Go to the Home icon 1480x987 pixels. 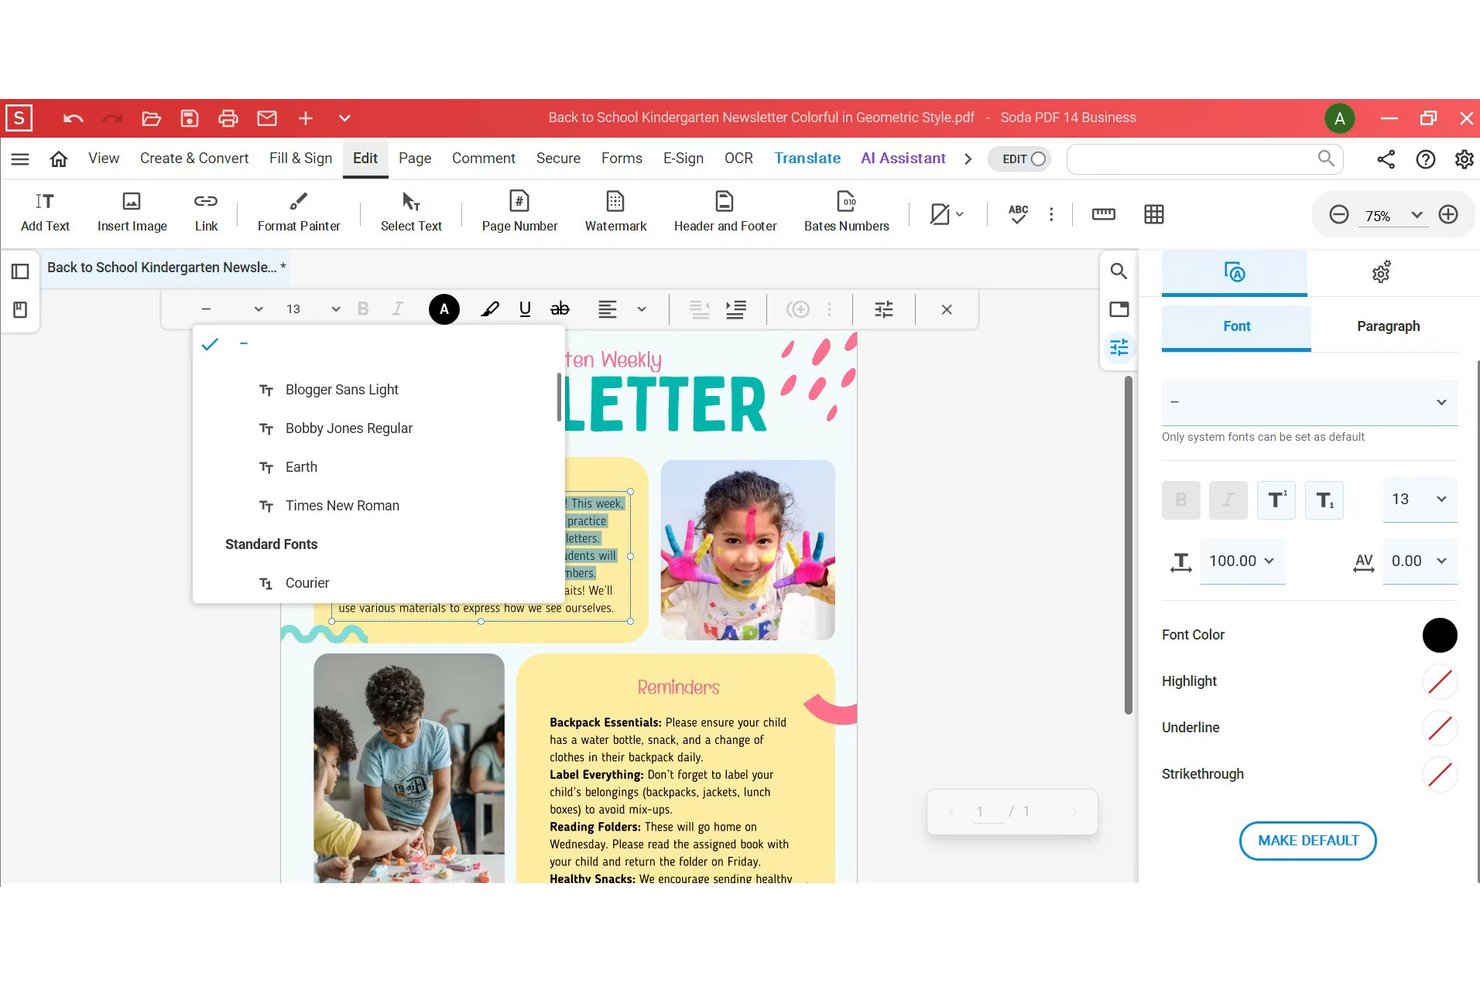[x=59, y=159]
